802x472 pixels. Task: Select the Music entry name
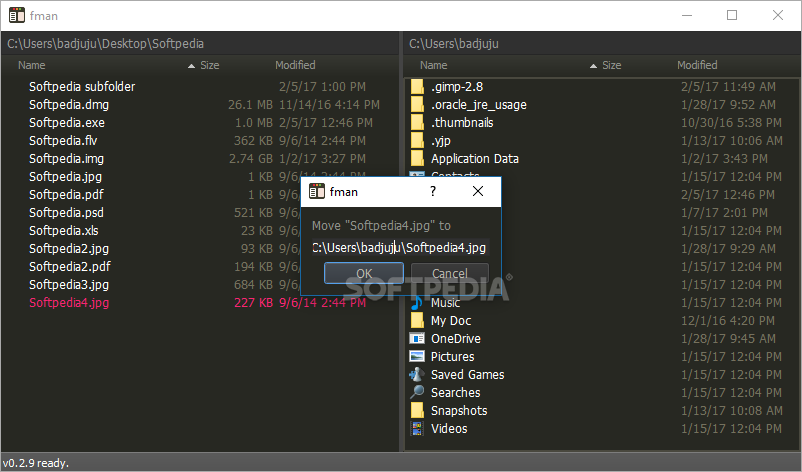click(445, 303)
